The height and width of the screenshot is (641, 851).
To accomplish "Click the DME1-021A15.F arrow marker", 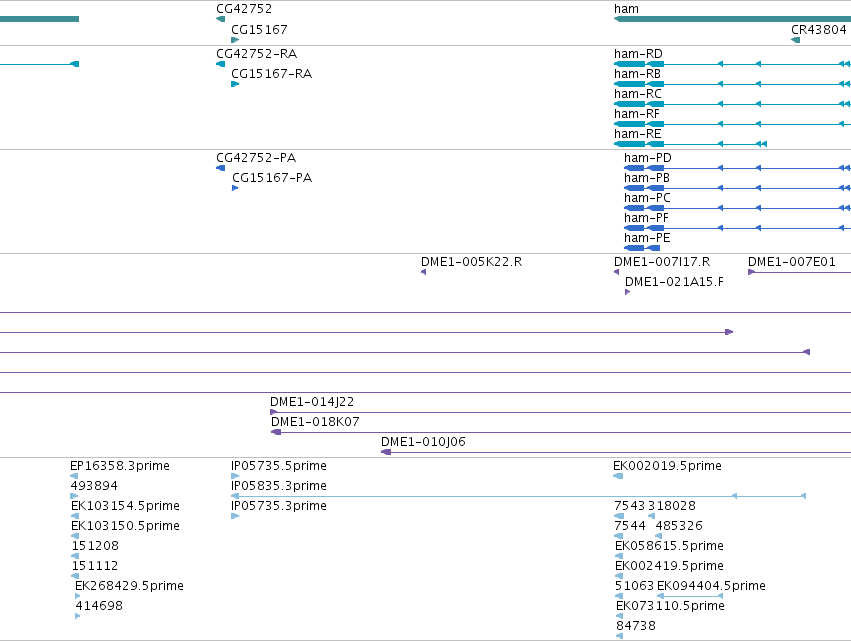I will pos(627,292).
